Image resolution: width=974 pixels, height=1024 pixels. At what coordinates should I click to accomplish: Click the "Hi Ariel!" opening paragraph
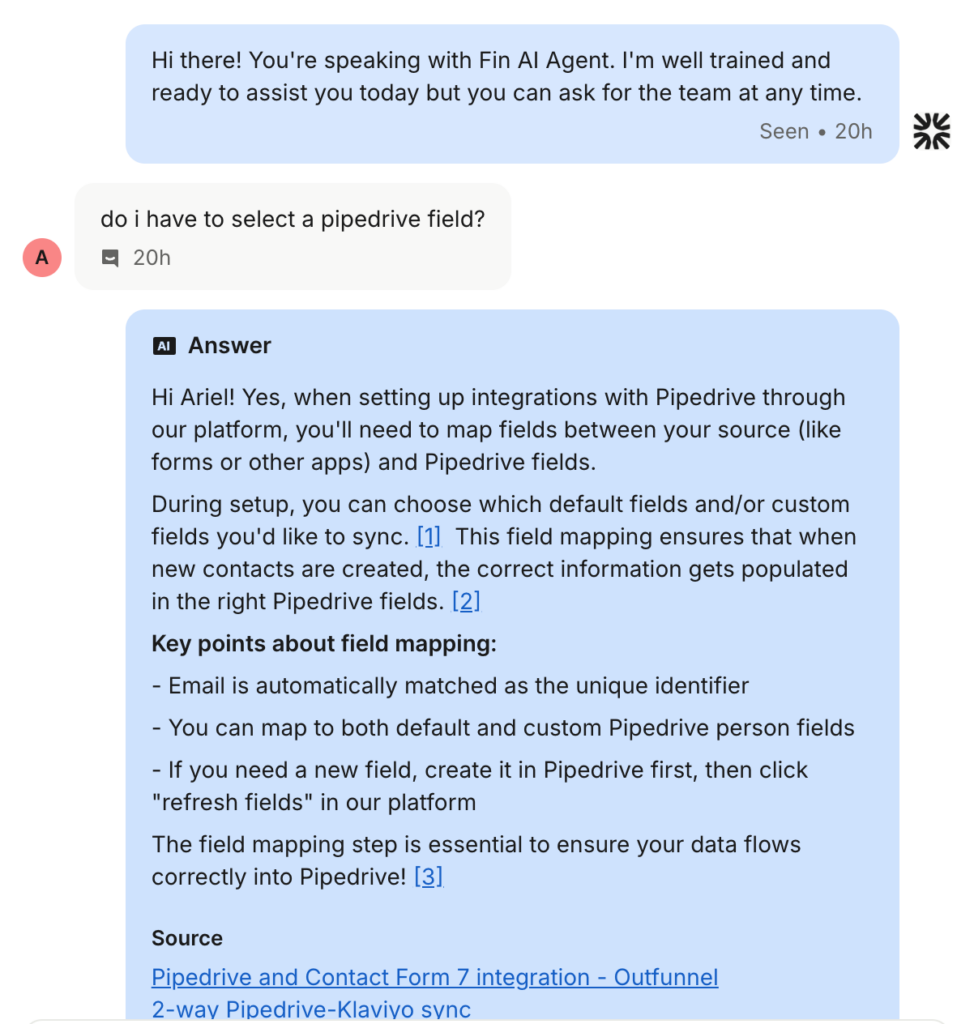click(498, 430)
